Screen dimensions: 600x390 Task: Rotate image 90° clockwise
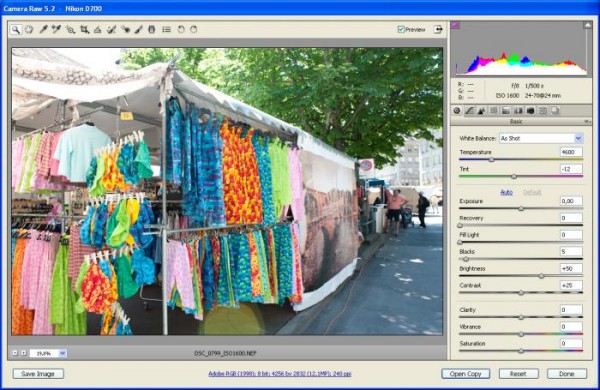(194, 29)
